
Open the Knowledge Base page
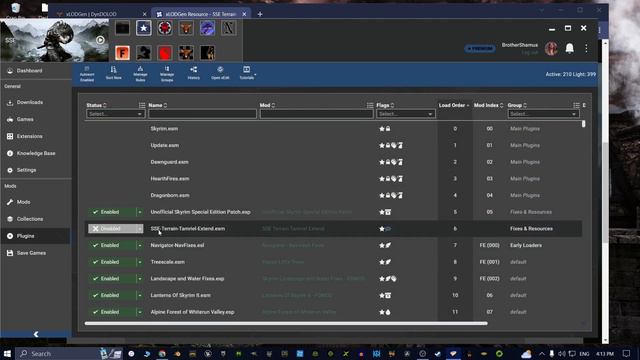point(36,153)
